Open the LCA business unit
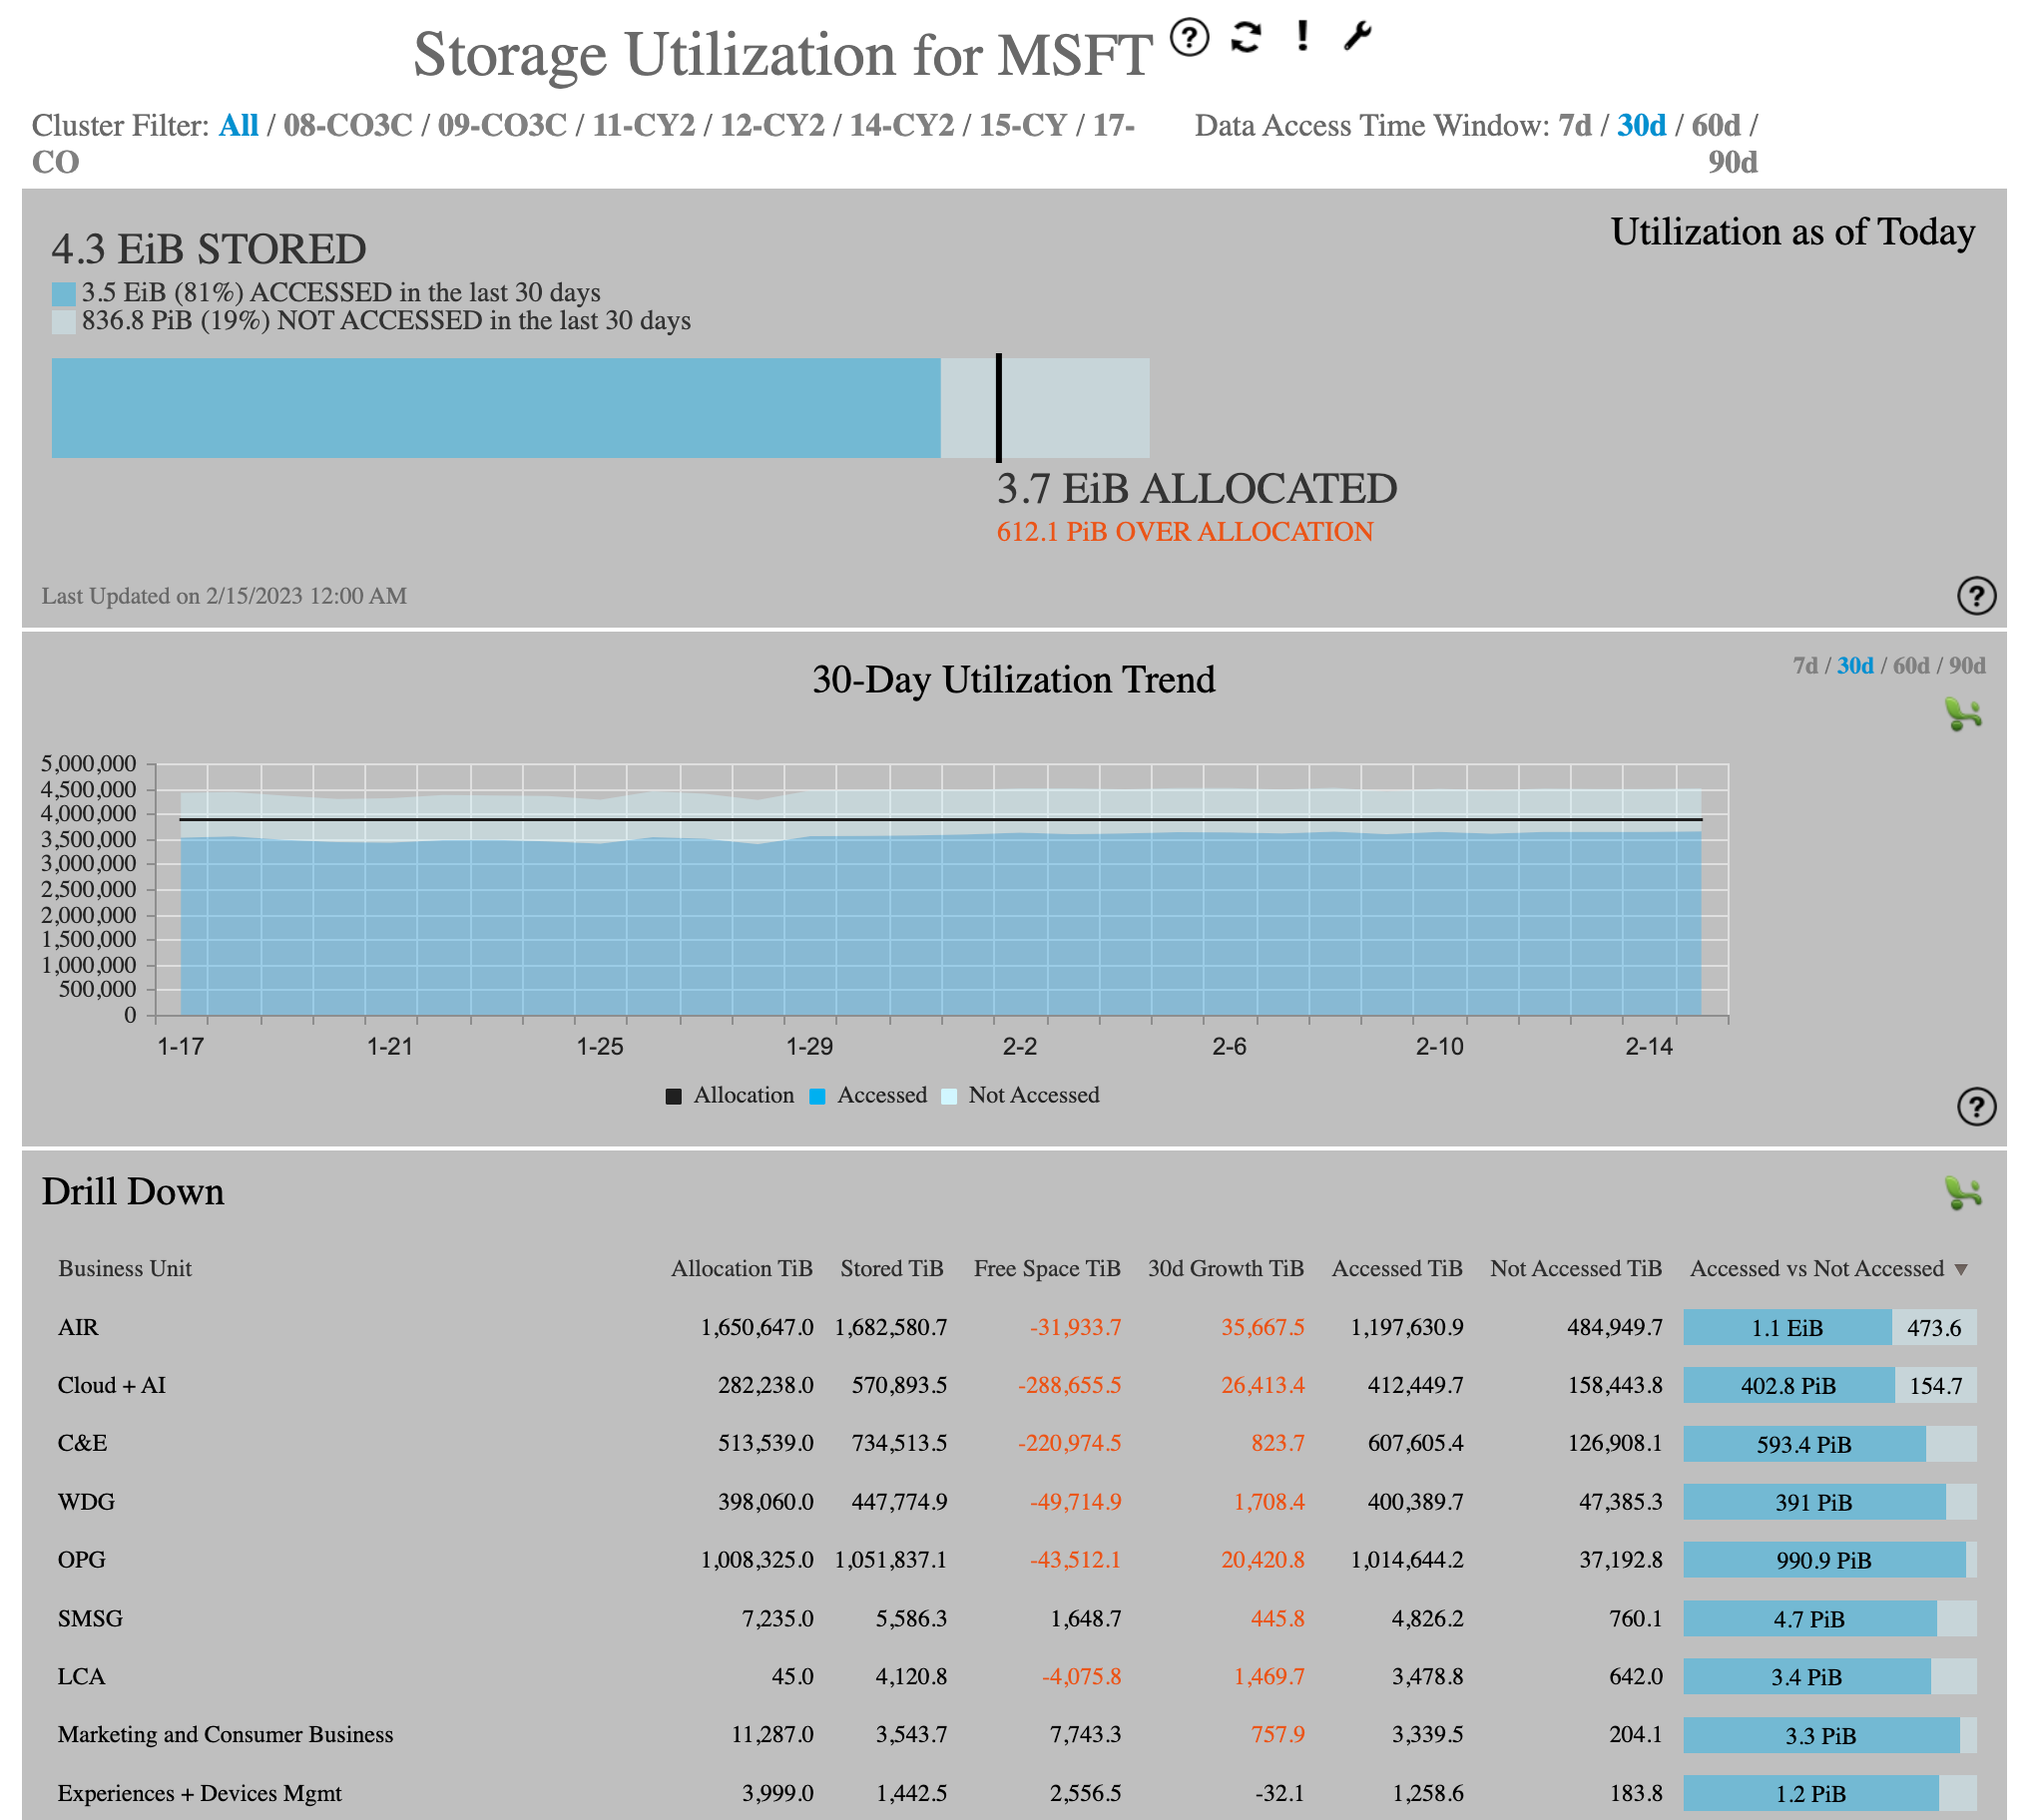Viewport: 2030px width, 1820px height. pyautogui.click(x=81, y=1677)
